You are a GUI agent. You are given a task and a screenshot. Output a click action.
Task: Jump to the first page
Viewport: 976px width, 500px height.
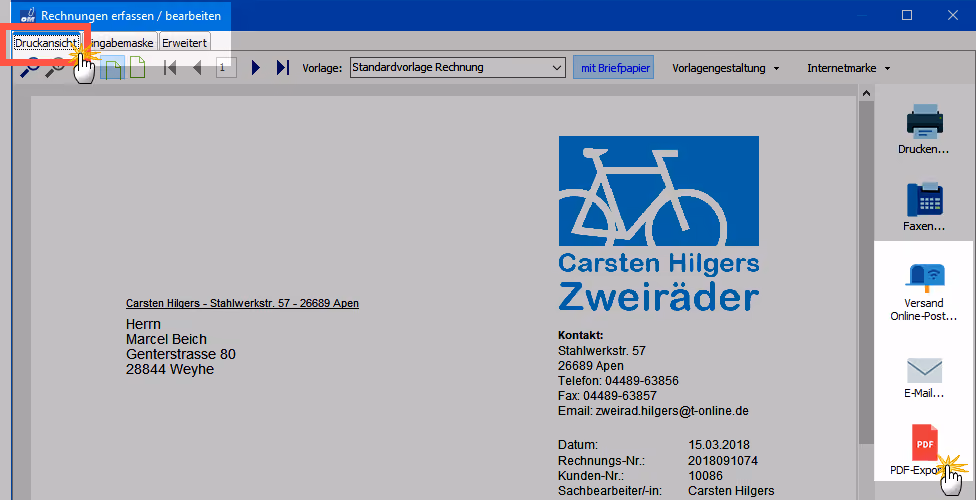click(170, 67)
